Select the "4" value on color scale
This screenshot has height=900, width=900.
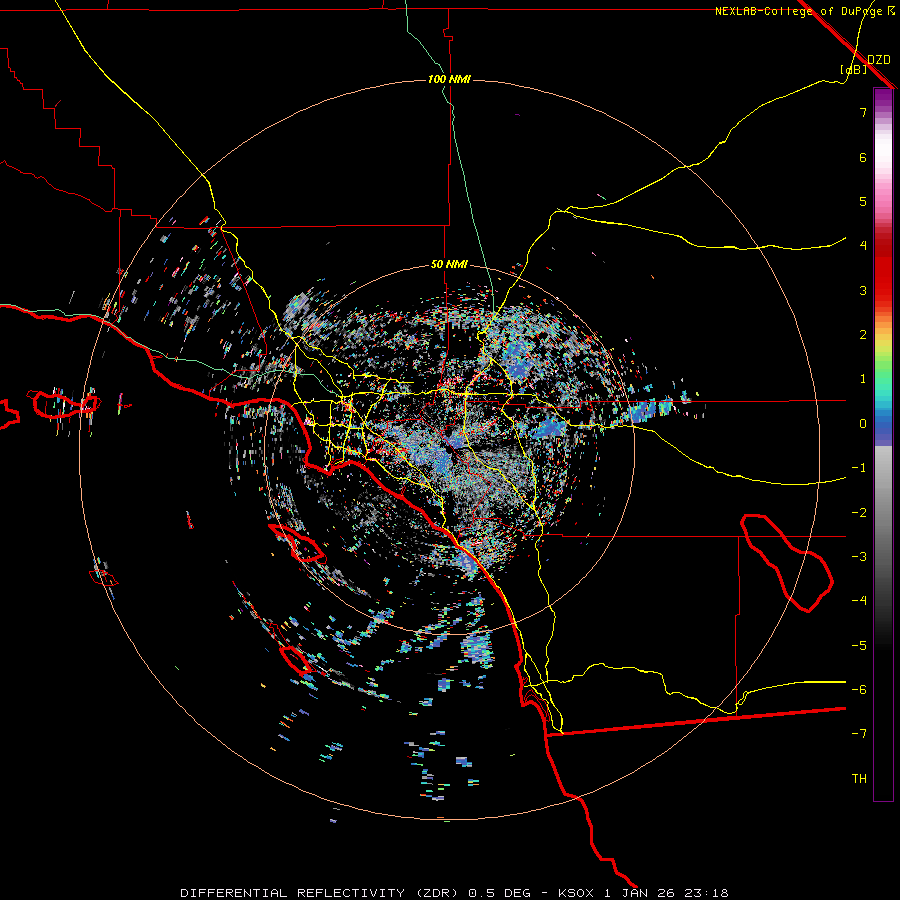click(863, 246)
